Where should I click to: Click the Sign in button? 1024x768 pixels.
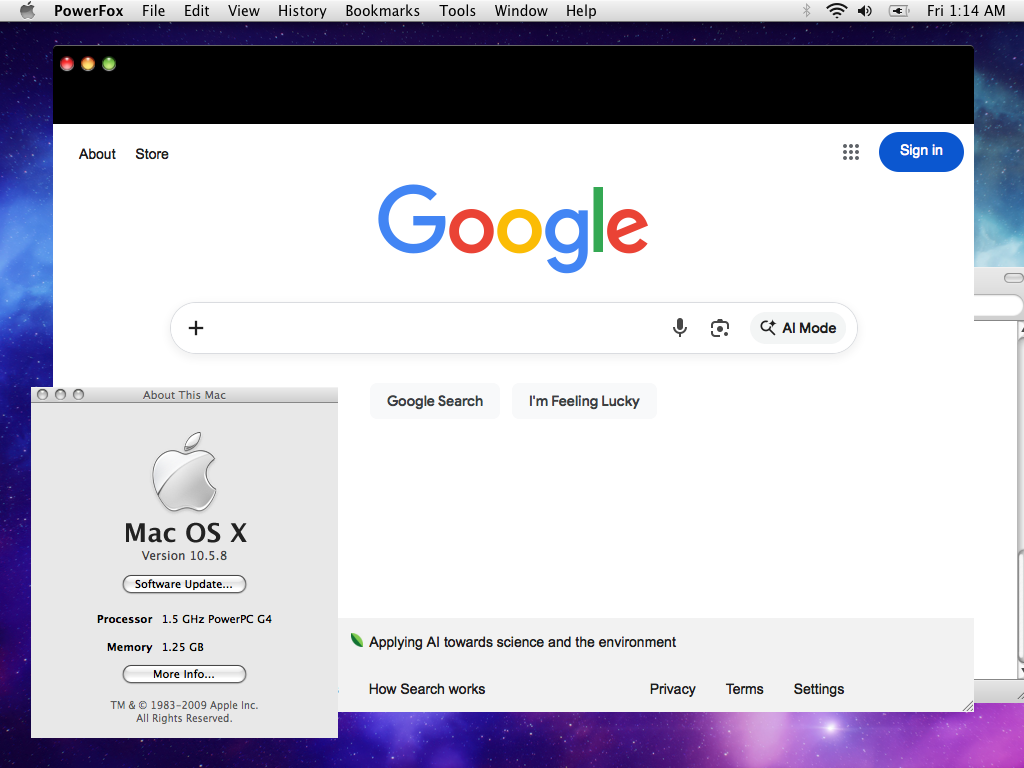(x=921, y=152)
